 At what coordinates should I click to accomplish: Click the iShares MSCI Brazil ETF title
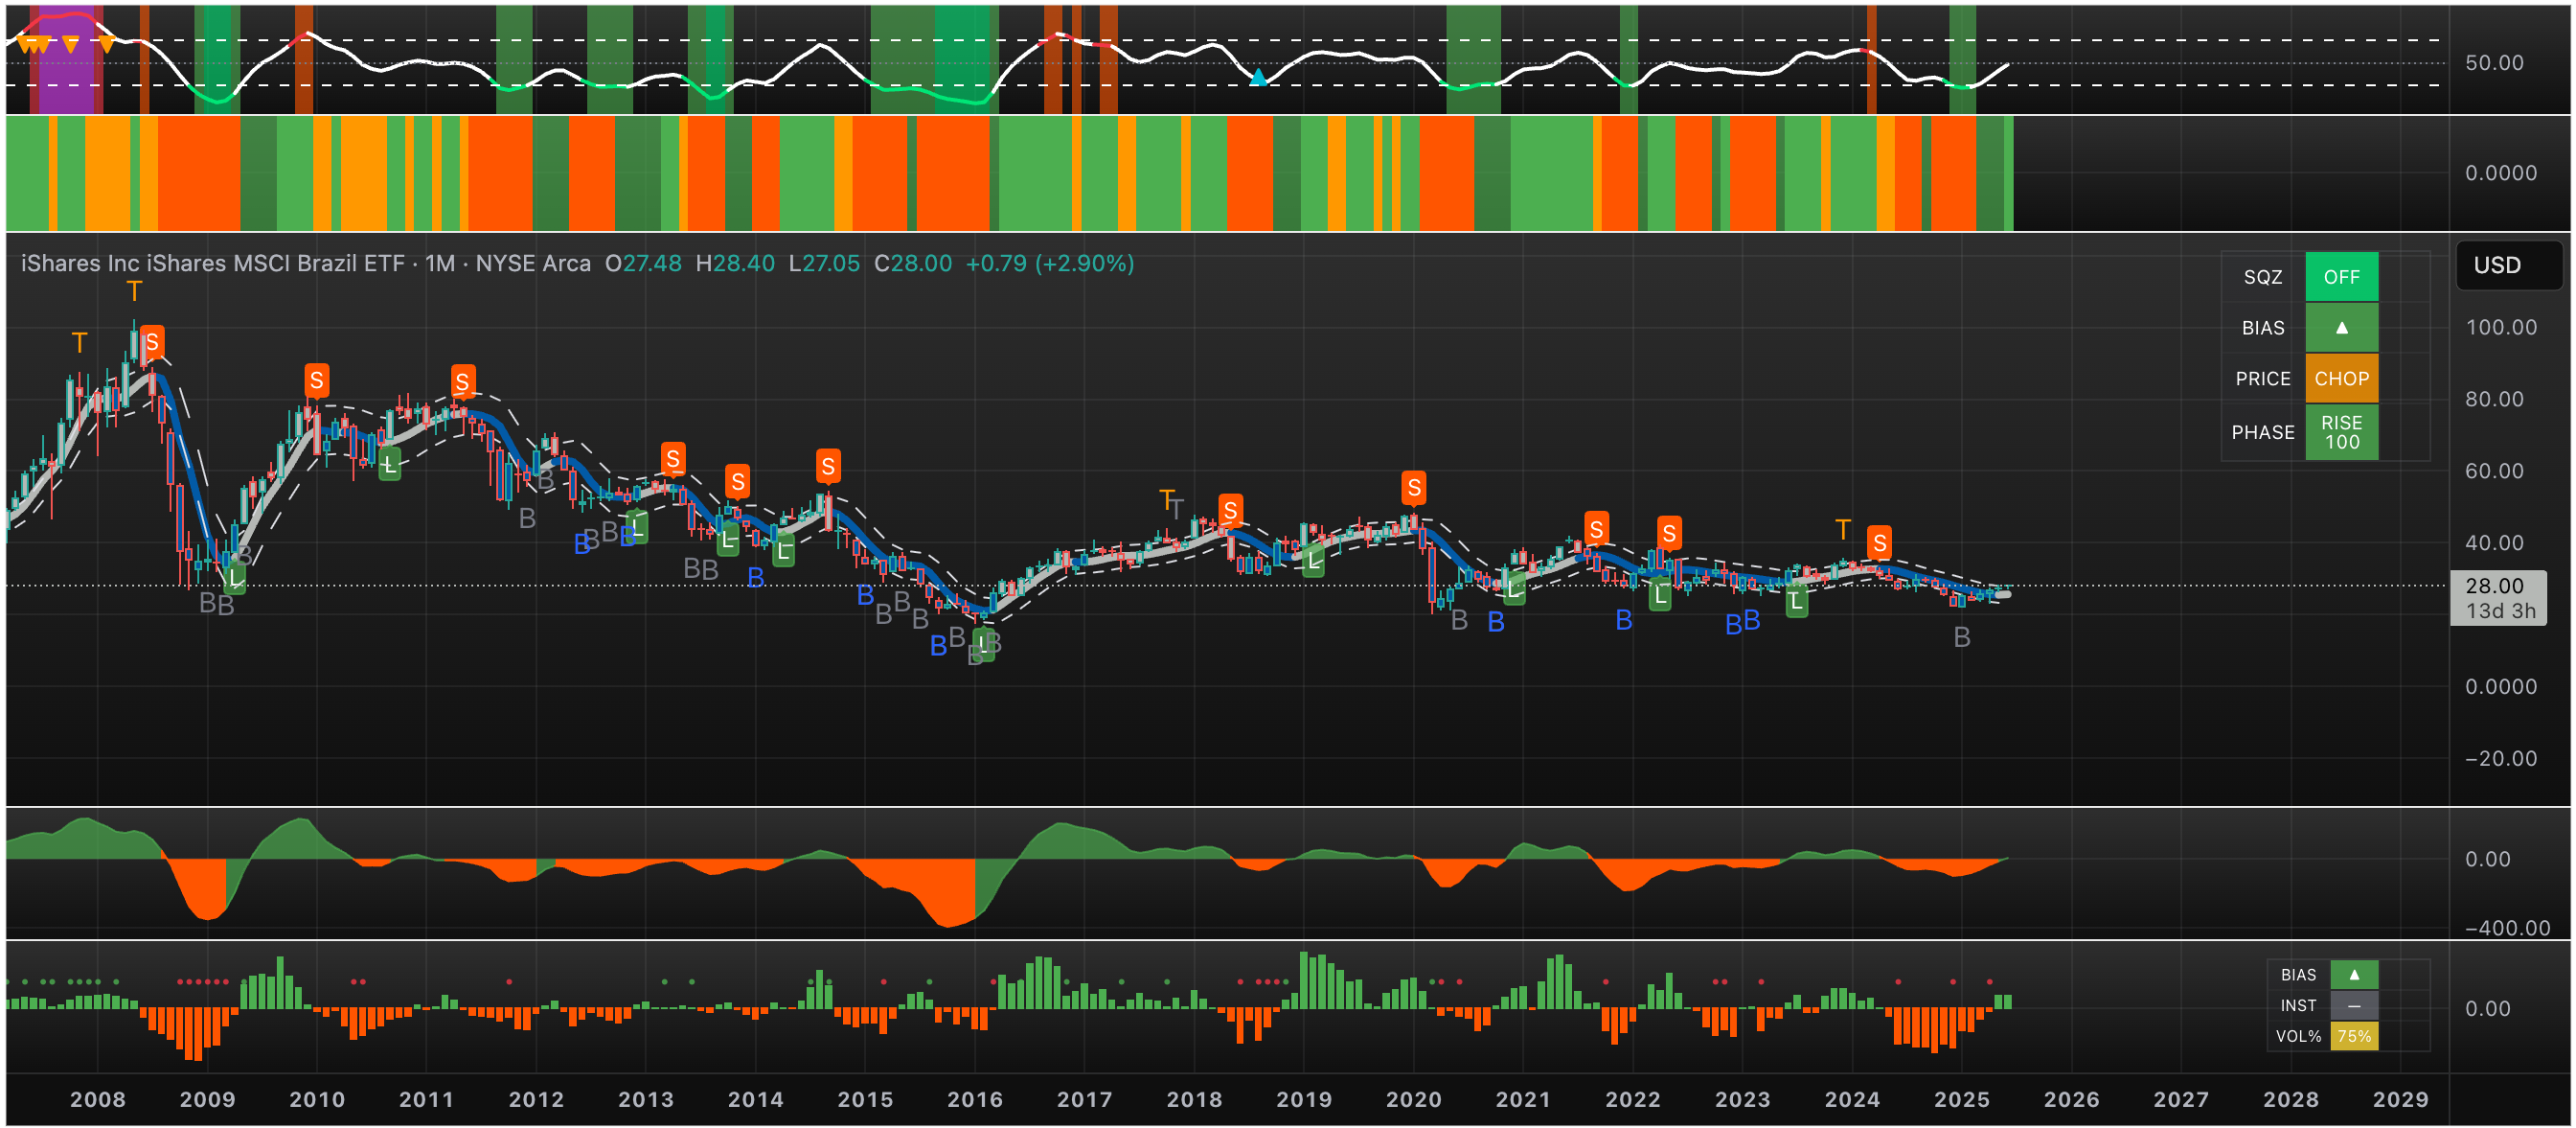coord(212,263)
